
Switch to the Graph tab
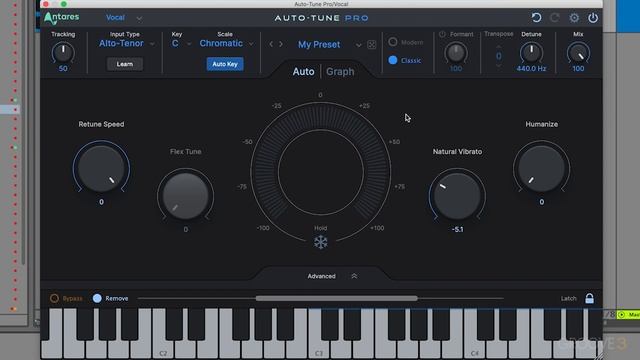340,71
